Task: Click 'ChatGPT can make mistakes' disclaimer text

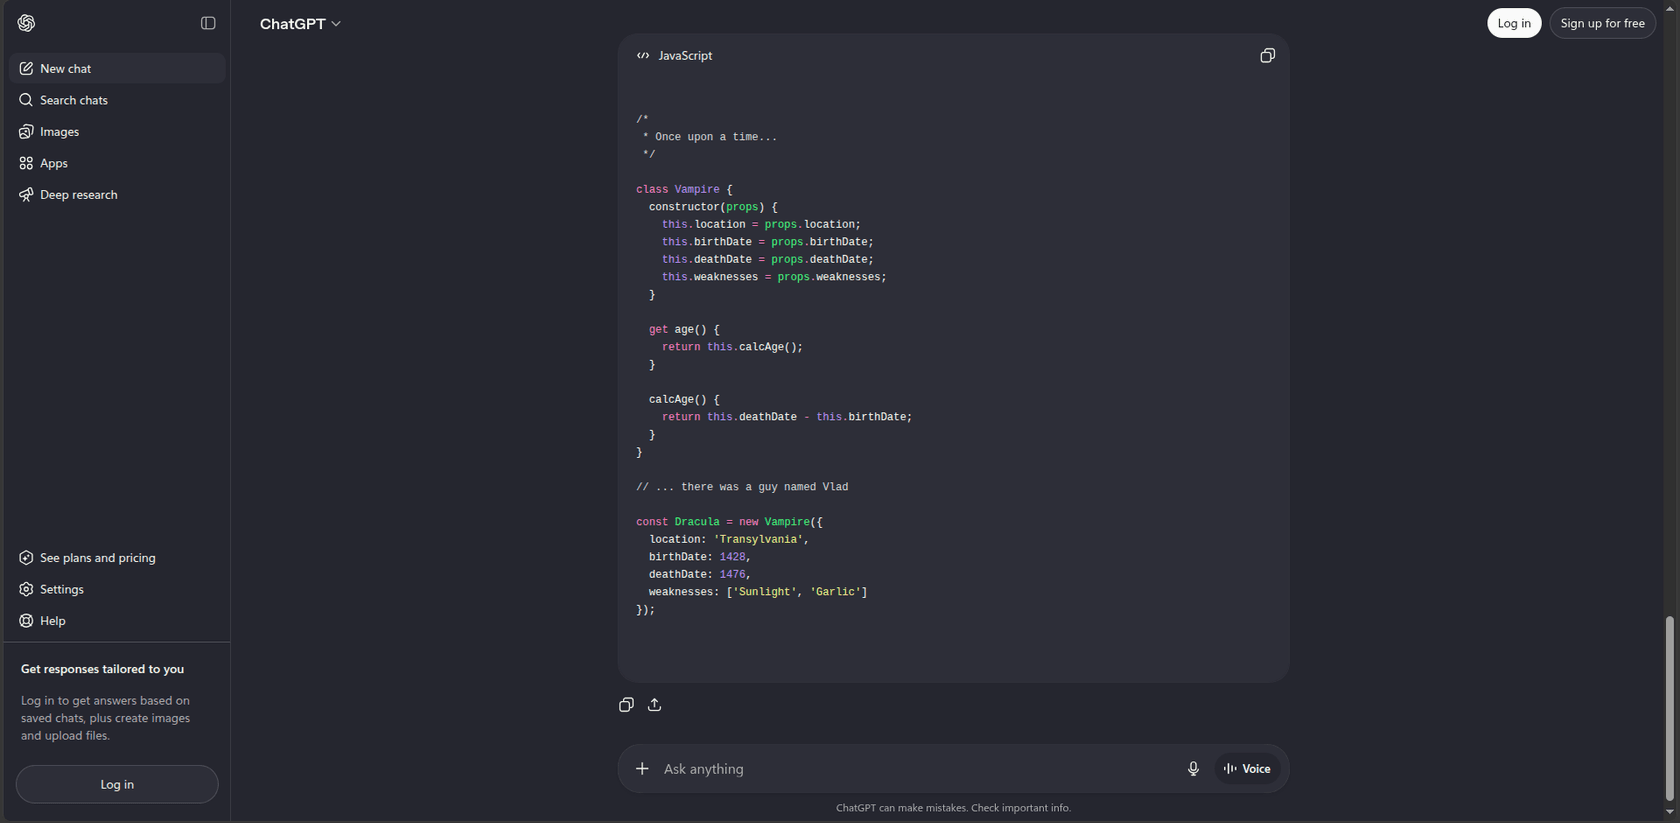Action: tap(953, 808)
